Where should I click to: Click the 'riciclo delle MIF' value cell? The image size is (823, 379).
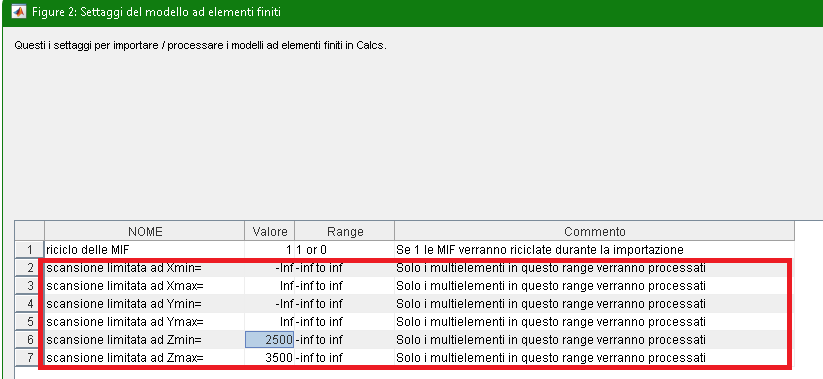[x=270, y=250]
